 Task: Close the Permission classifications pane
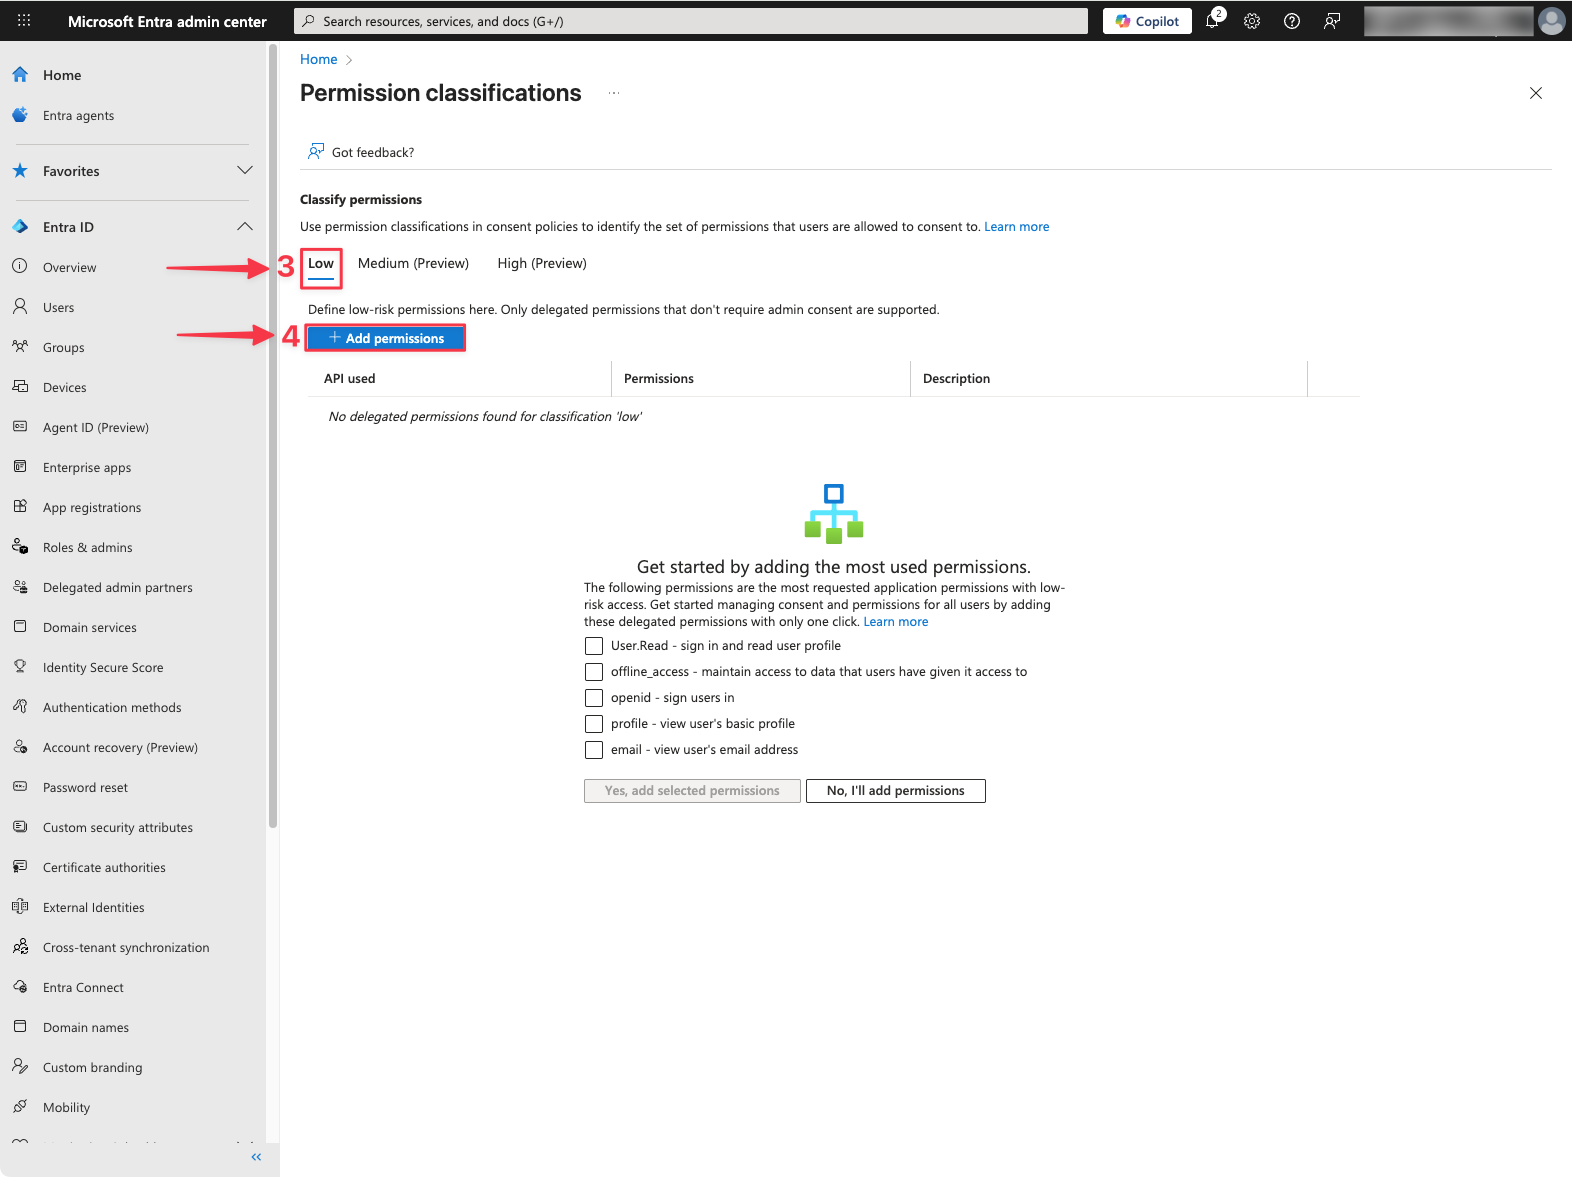(x=1536, y=93)
